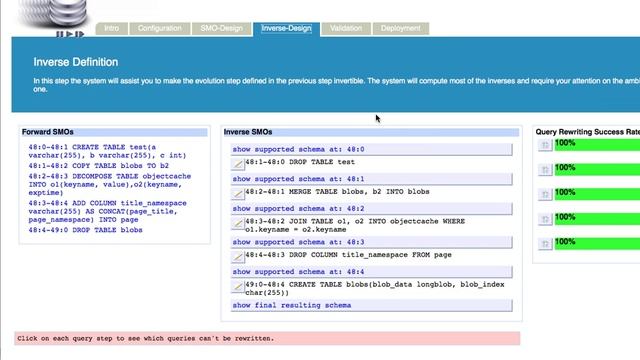Edit the DROP TABLE test inverse SMO

click(x=238, y=164)
